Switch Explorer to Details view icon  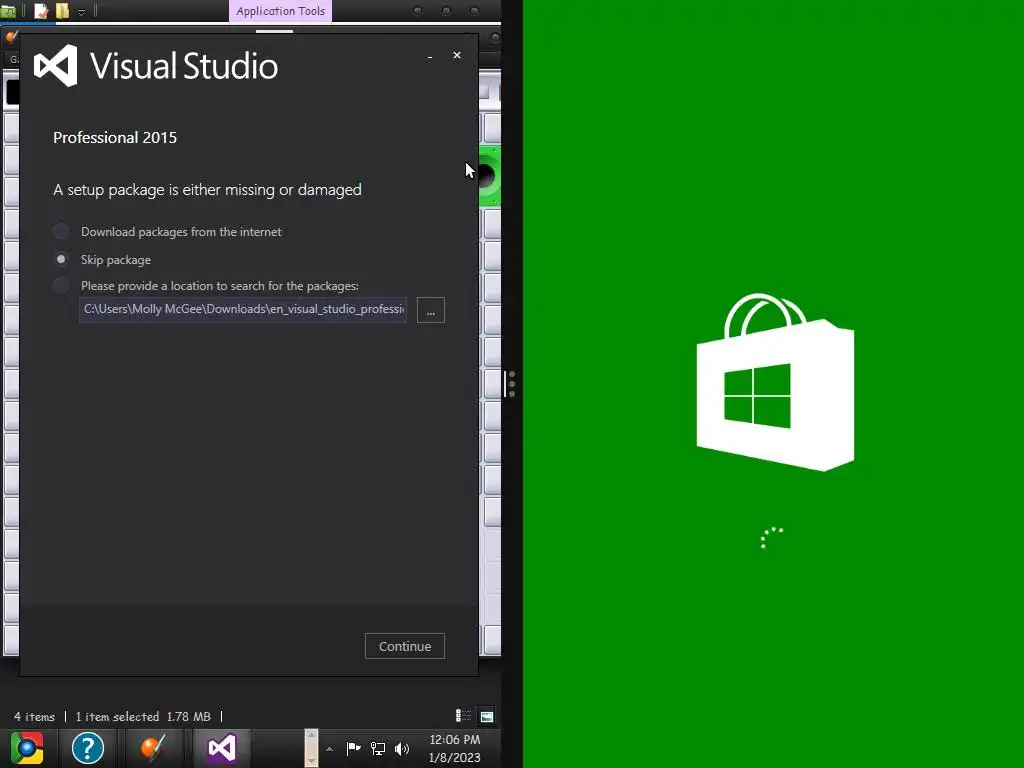(x=463, y=716)
